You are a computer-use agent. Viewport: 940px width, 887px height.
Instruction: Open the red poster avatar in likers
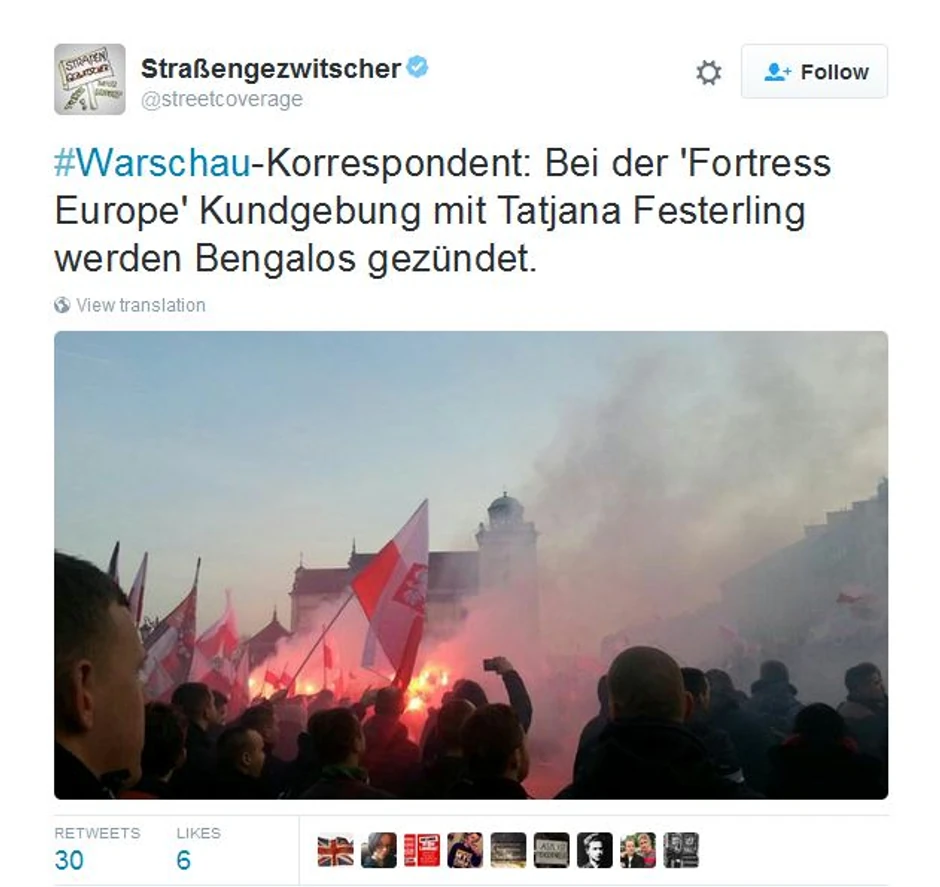pos(422,850)
